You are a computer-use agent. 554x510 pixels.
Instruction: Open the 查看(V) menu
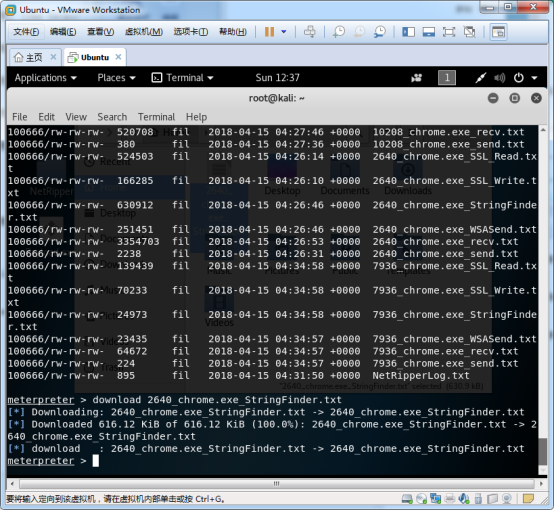[x=100, y=32]
